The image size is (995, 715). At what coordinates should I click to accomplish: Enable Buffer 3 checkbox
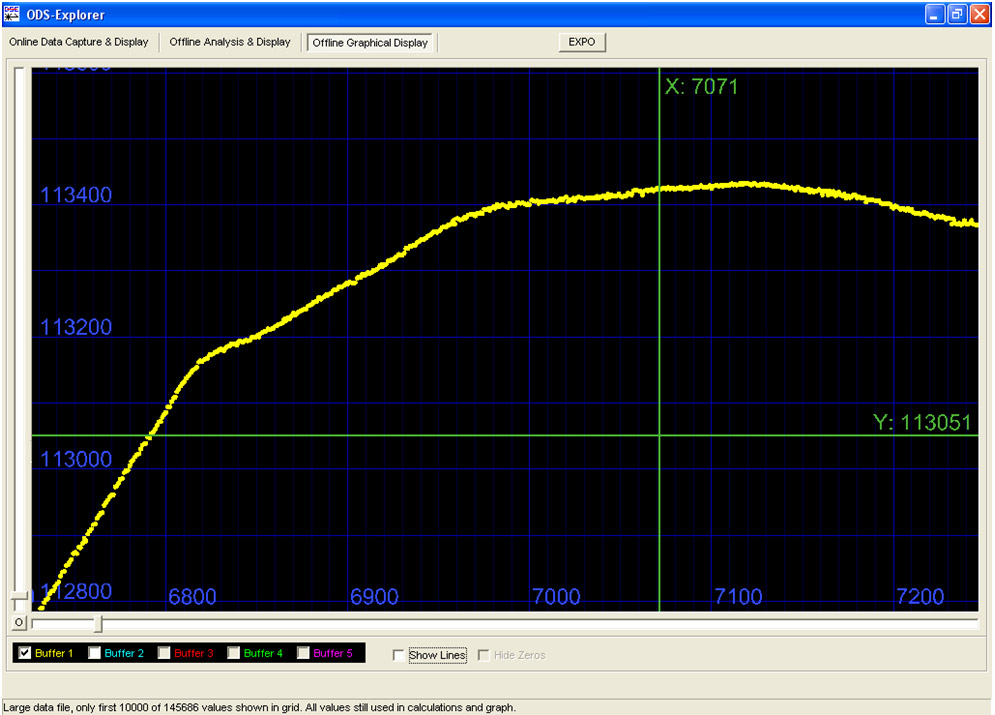pos(164,652)
